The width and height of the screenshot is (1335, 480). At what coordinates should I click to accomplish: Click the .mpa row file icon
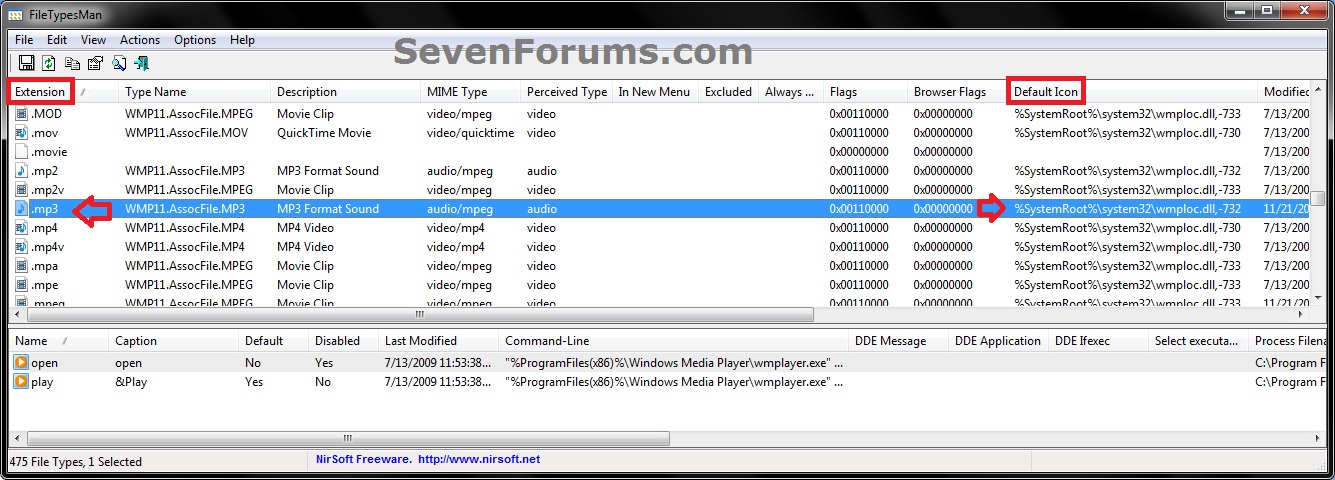tap(22, 266)
